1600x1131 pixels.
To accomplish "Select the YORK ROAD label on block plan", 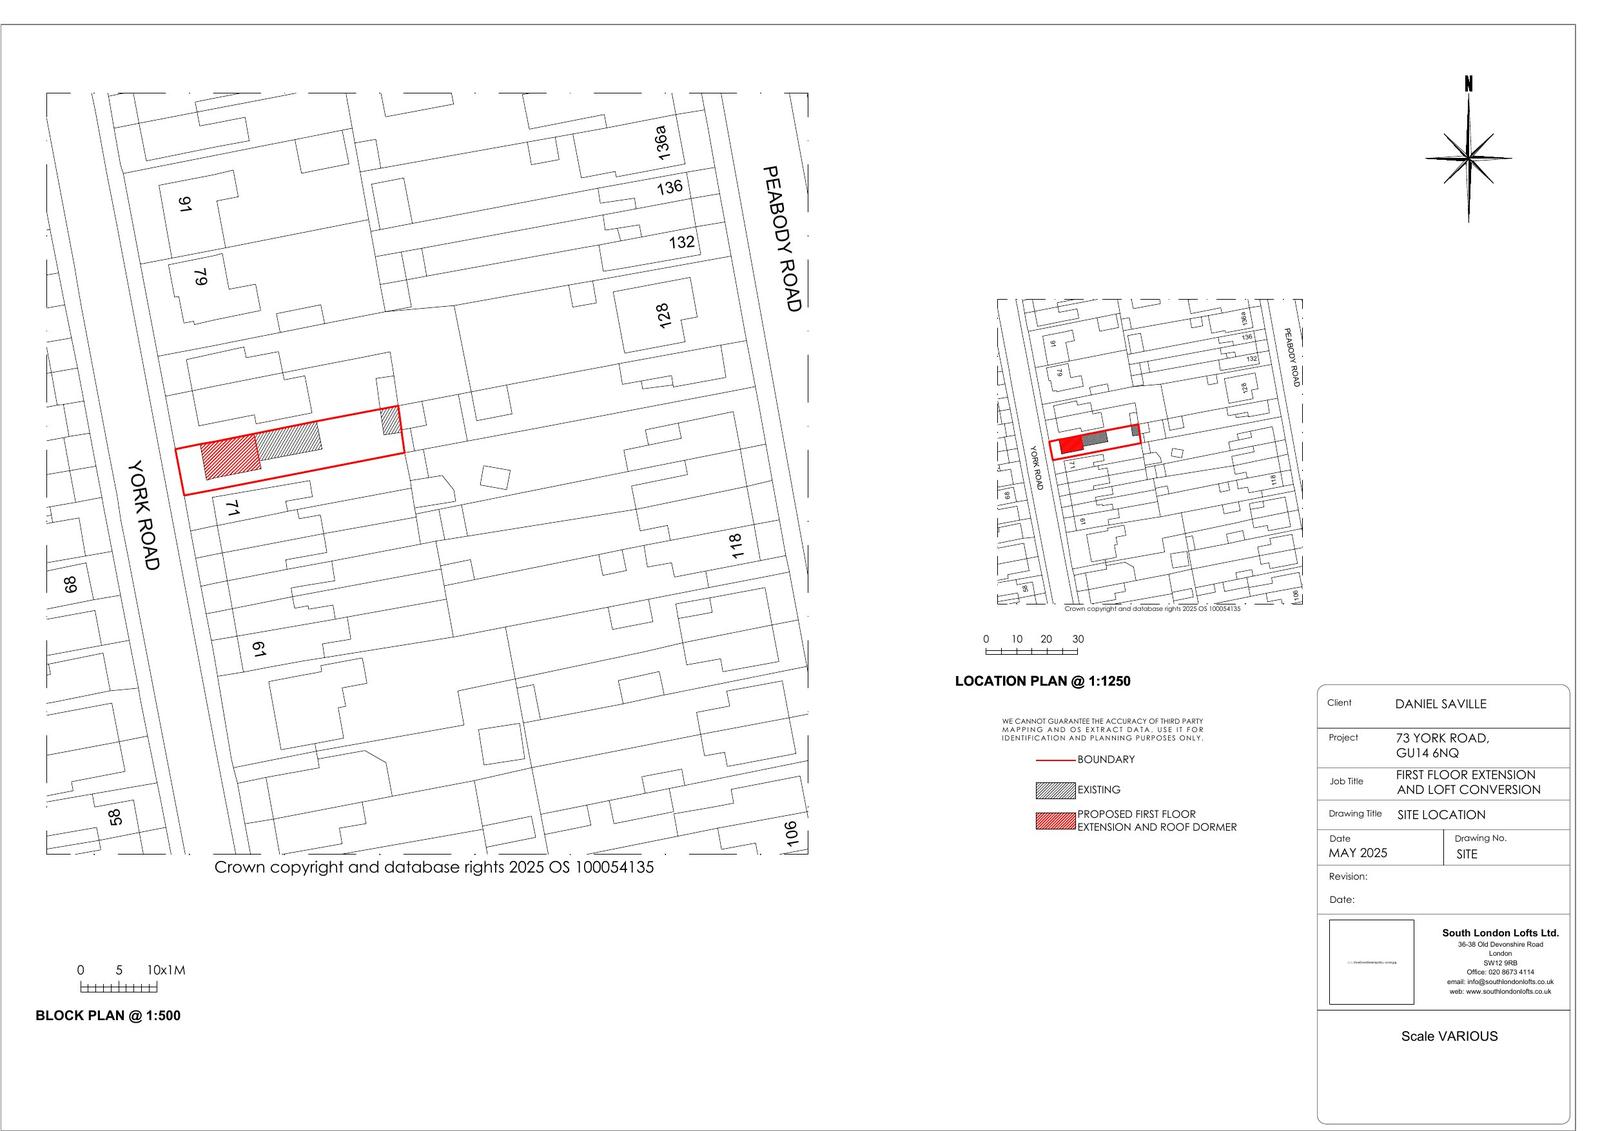I will tap(144, 515).
